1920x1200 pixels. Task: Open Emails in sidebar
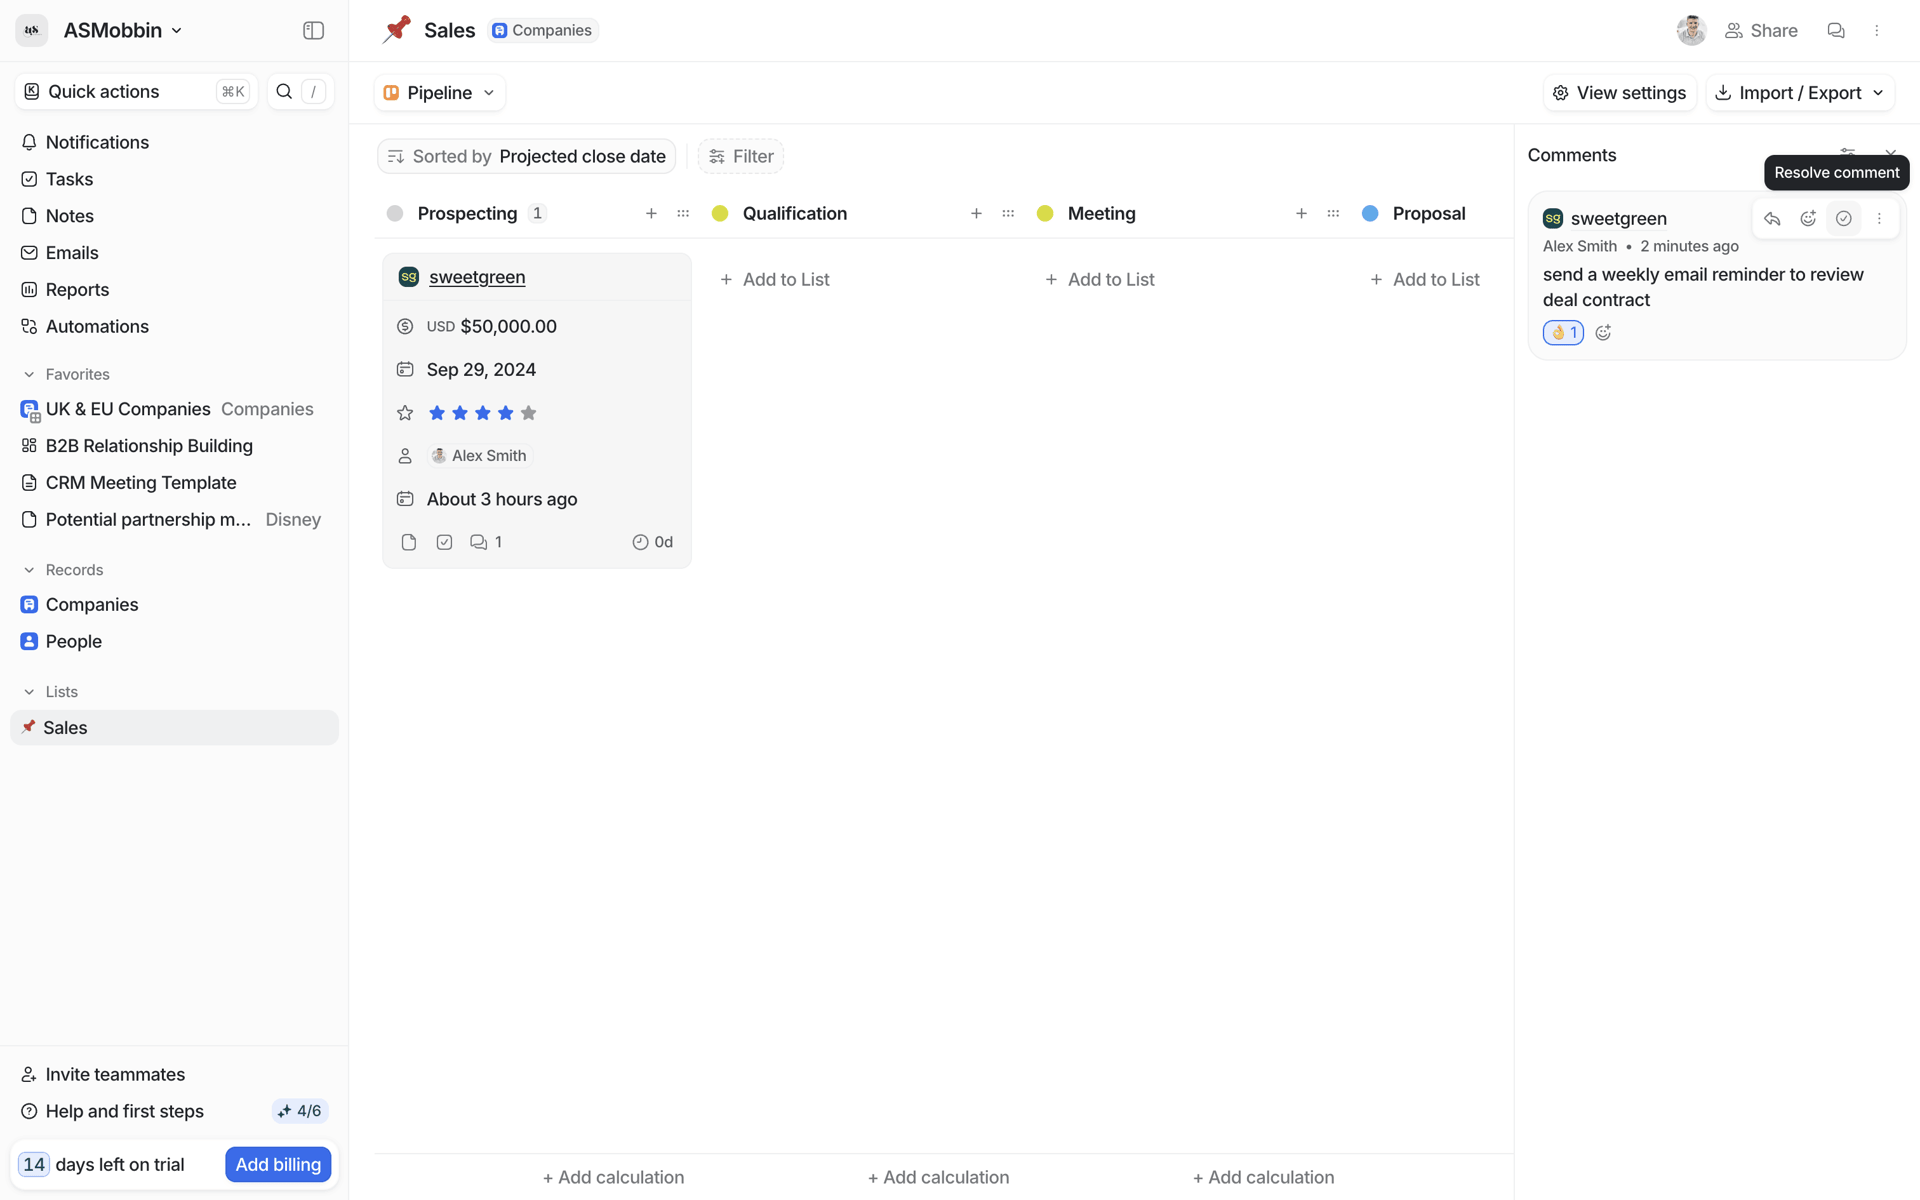174,253
